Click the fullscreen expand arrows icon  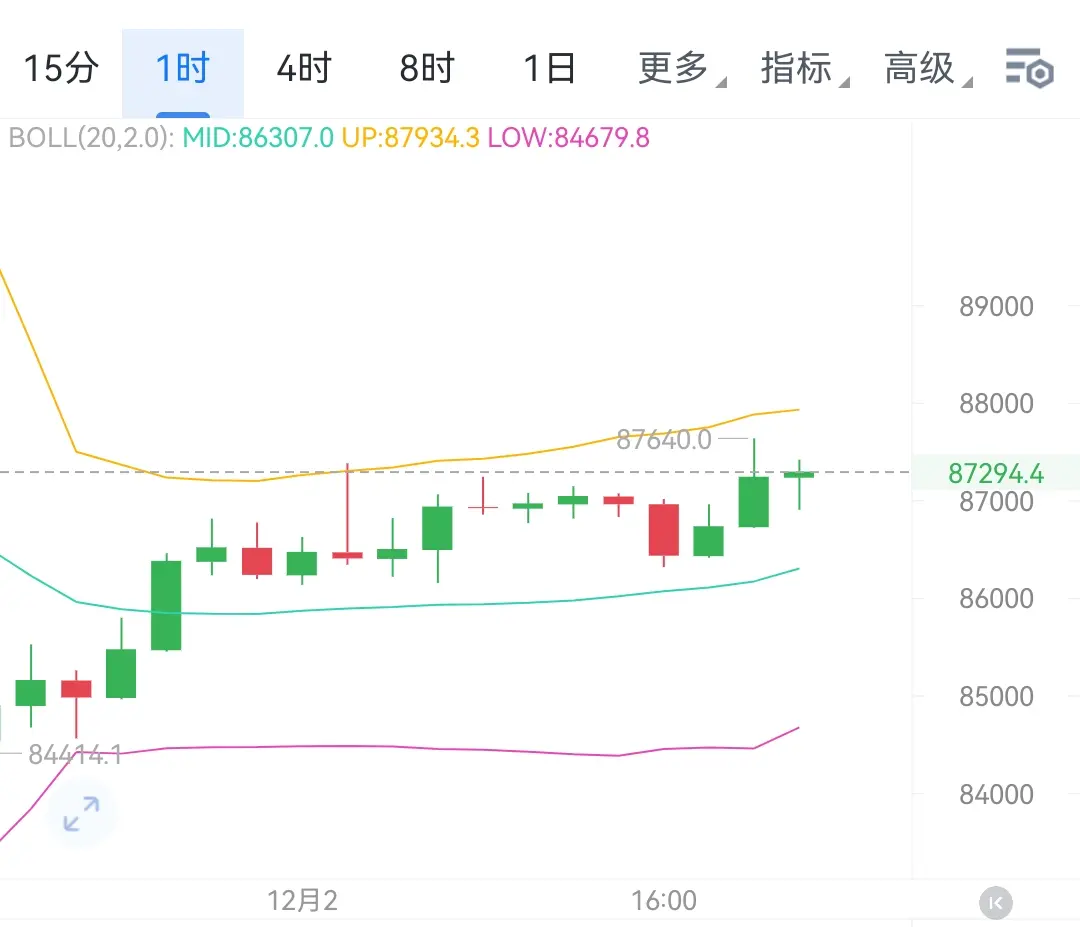click(x=81, y=813)
